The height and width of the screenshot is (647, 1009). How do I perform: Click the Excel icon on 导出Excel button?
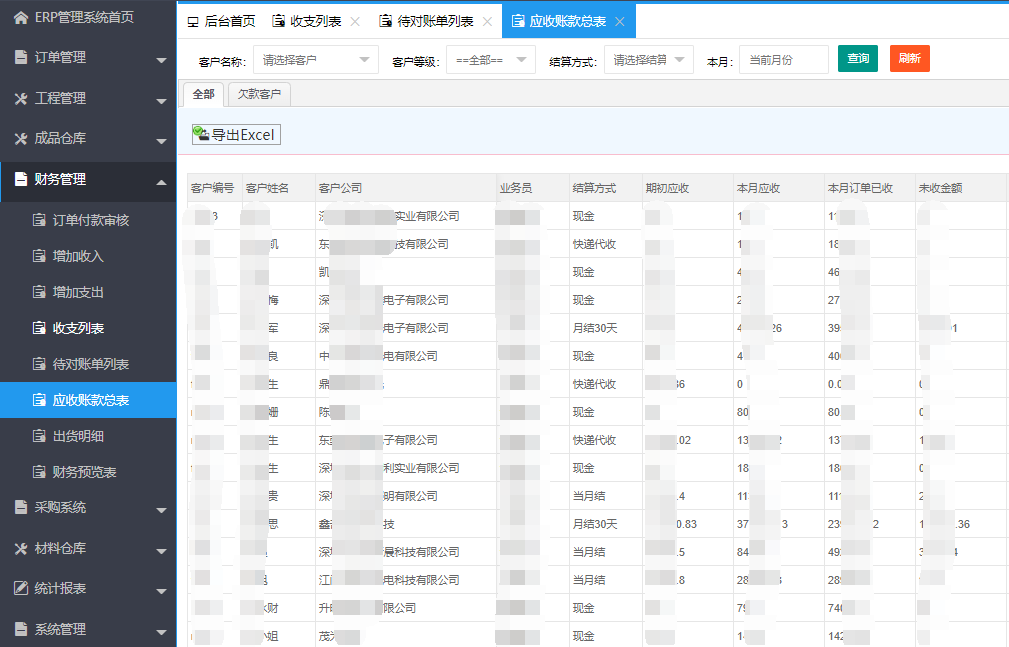201,133
